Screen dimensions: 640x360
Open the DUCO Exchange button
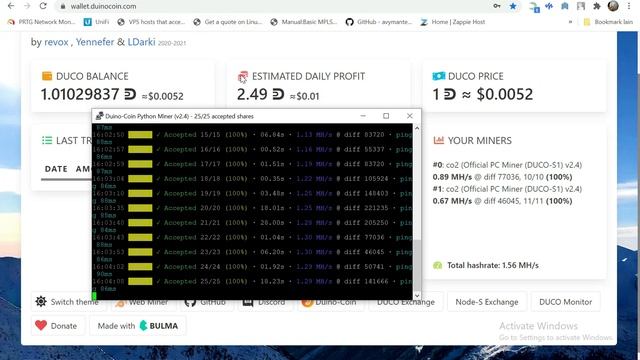(406, 302)
